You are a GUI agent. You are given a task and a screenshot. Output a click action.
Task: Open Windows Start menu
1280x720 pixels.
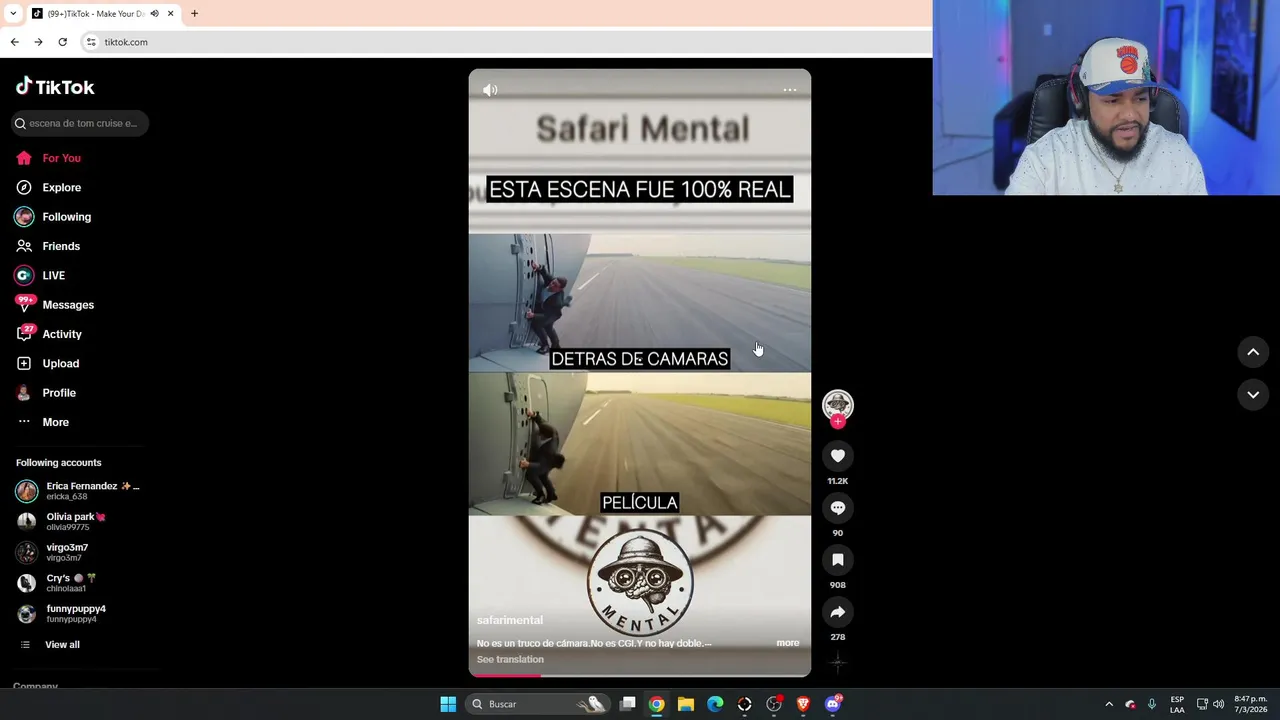(x=448, y=704)
